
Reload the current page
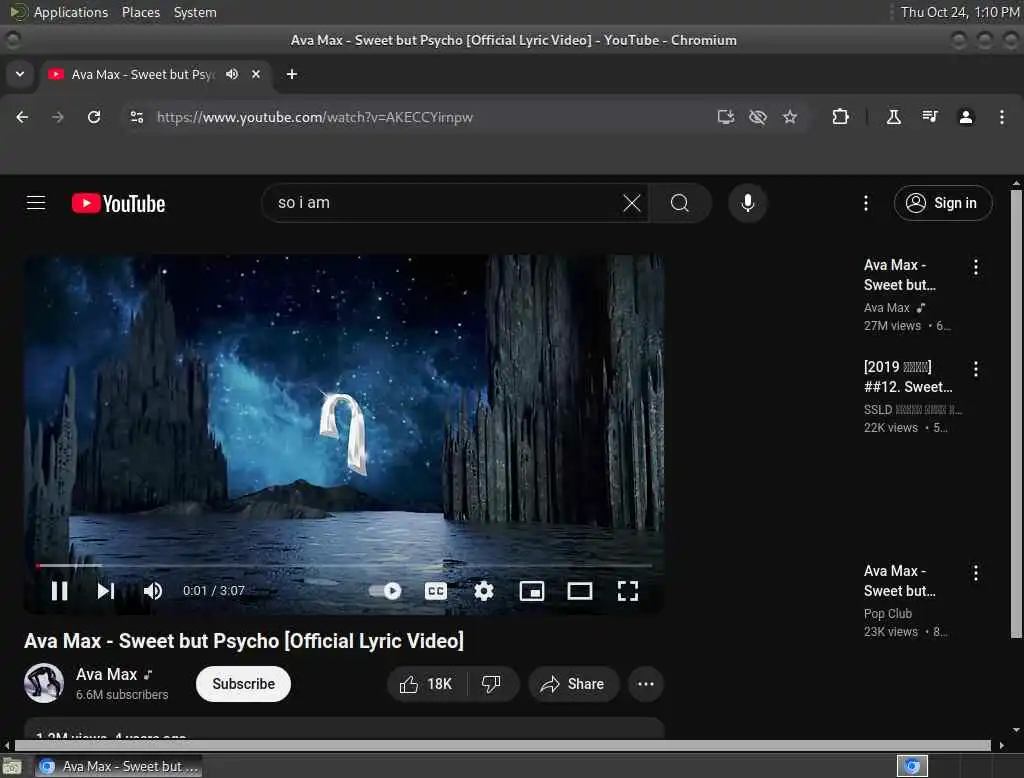click(94, 117)
